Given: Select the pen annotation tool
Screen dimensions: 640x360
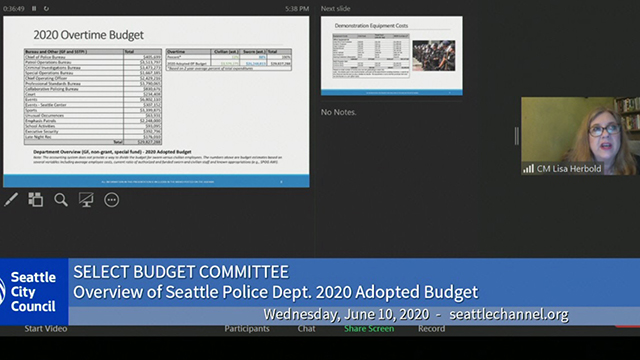Looking at the screenshot, I should coord(11,200).
